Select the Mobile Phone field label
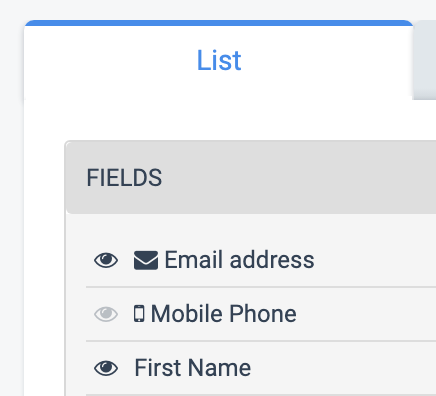Image resolution: width=436 pixels, height=396 pixels. (x=223, y=314)
